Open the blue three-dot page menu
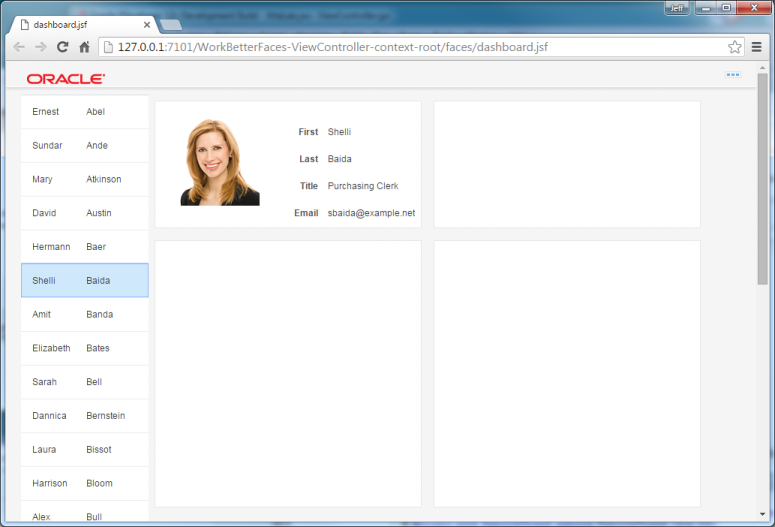 click(732, 75)
